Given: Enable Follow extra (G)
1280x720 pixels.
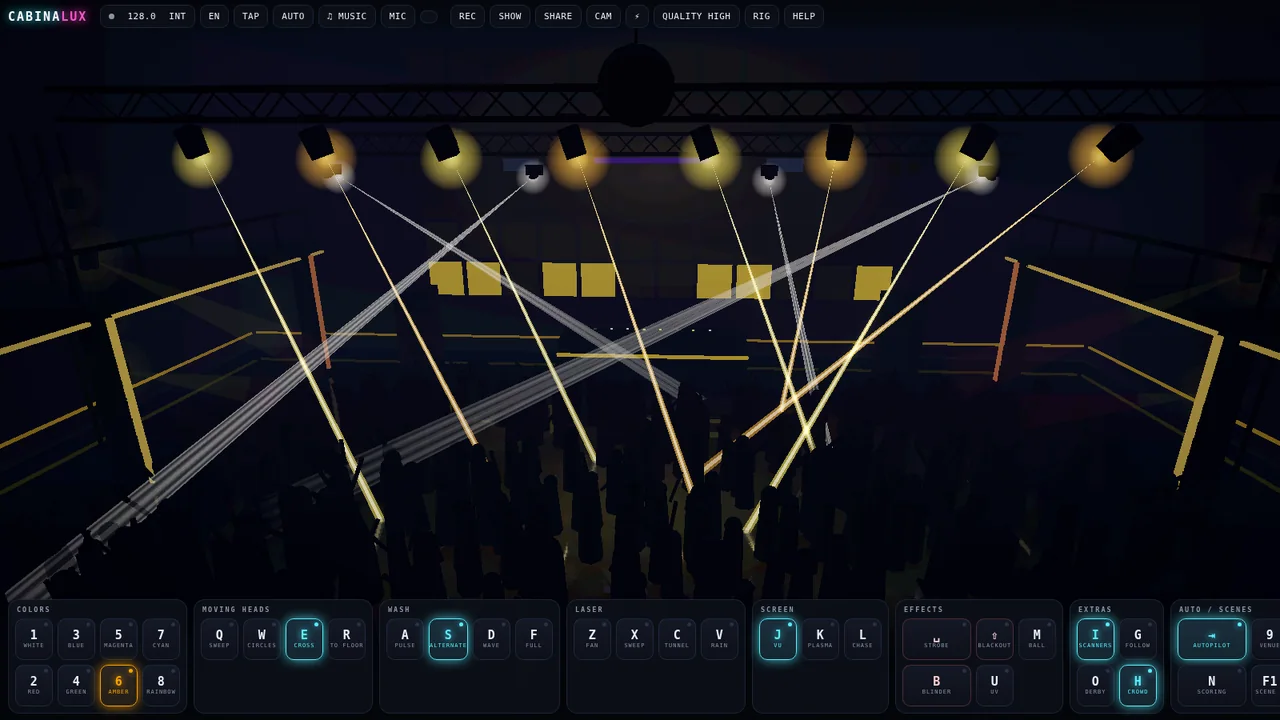Looking at the screenshot, I should (1137, 639).
